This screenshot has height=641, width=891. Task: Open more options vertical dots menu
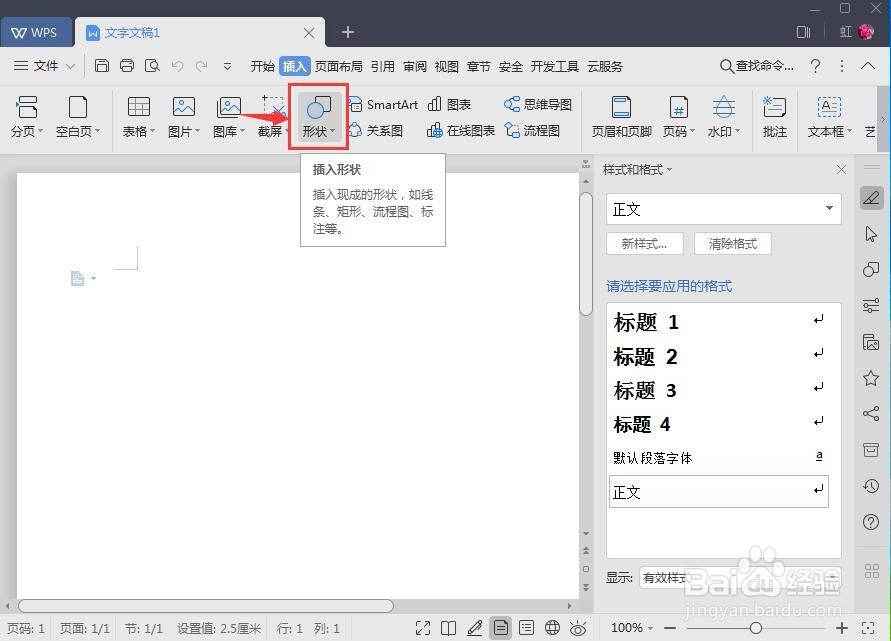pos(842,66)
